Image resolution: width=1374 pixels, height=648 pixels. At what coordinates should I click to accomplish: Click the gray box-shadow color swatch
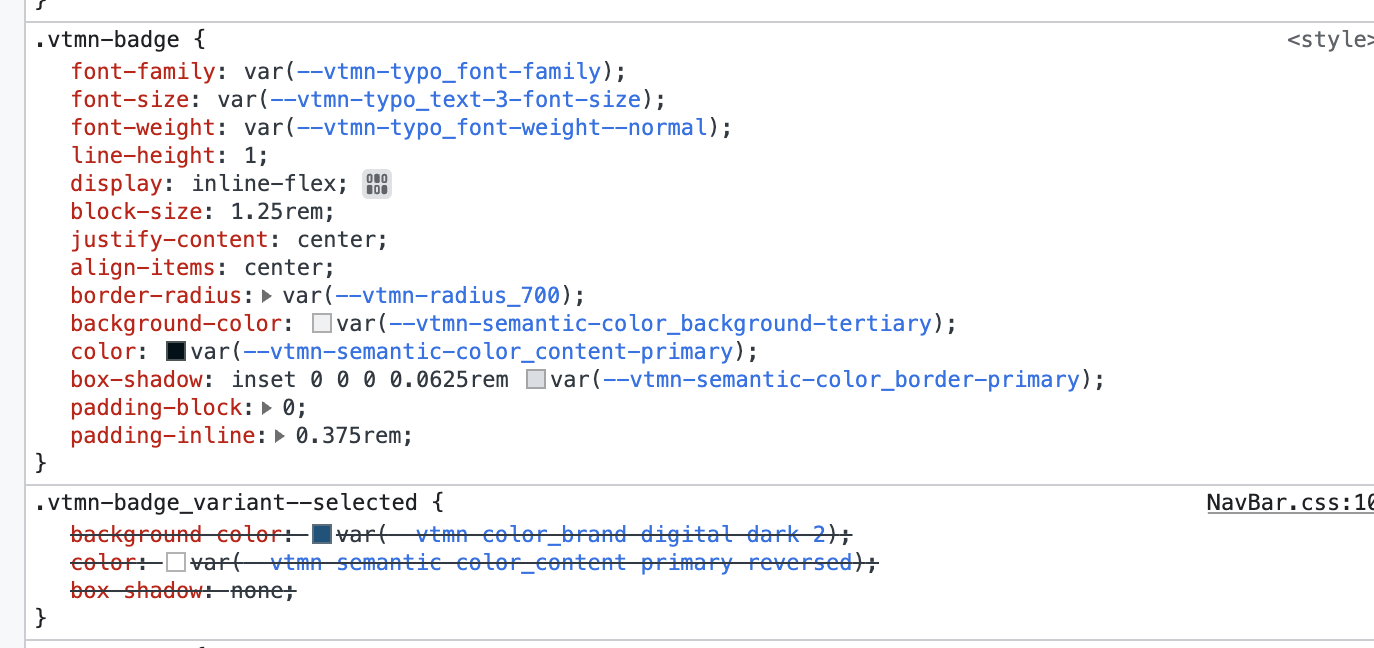[x=535, y=378]
